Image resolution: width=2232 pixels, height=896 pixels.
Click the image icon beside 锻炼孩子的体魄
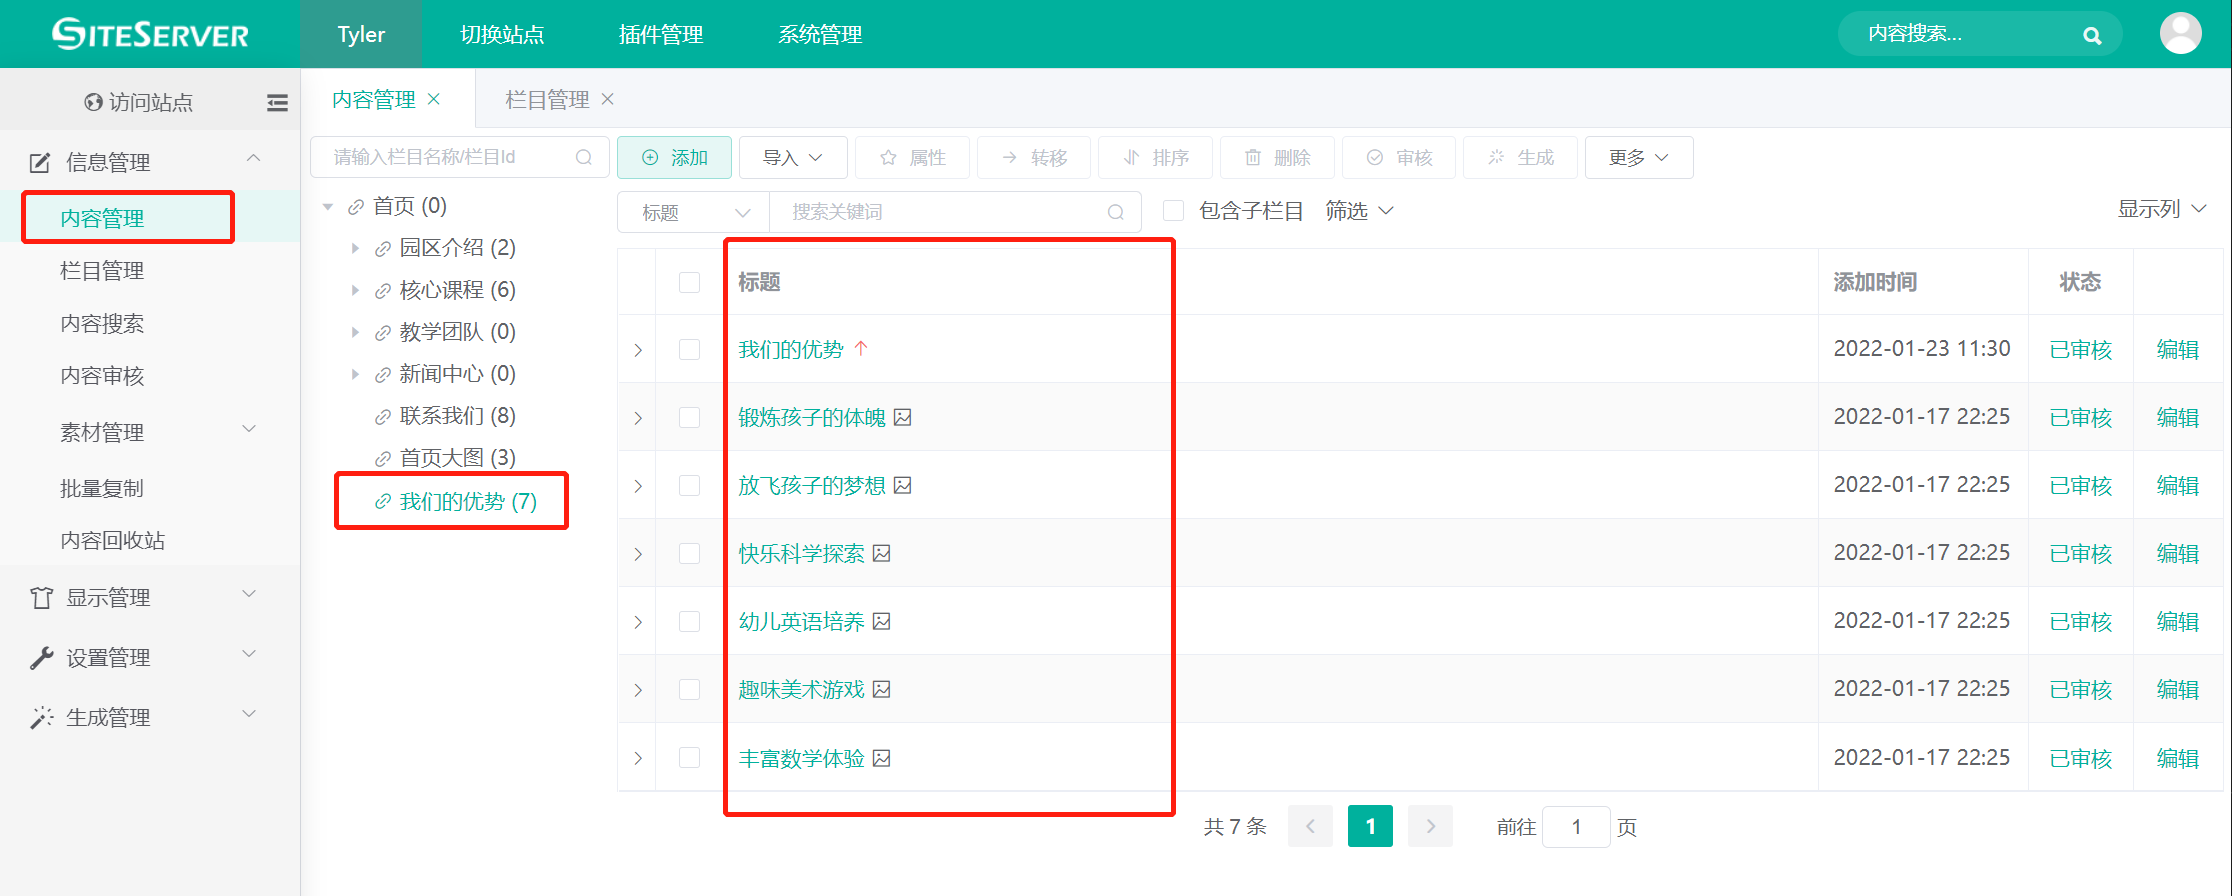coord(903,417)
